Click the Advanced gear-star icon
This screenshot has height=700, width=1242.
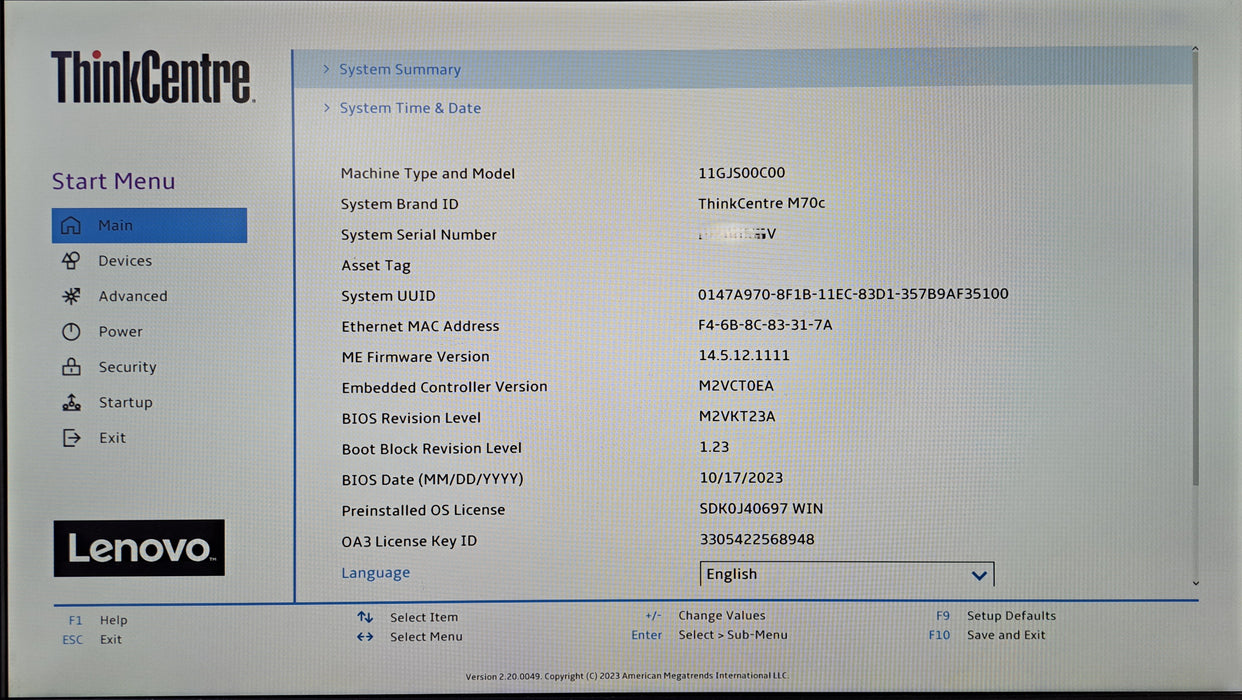70,296
